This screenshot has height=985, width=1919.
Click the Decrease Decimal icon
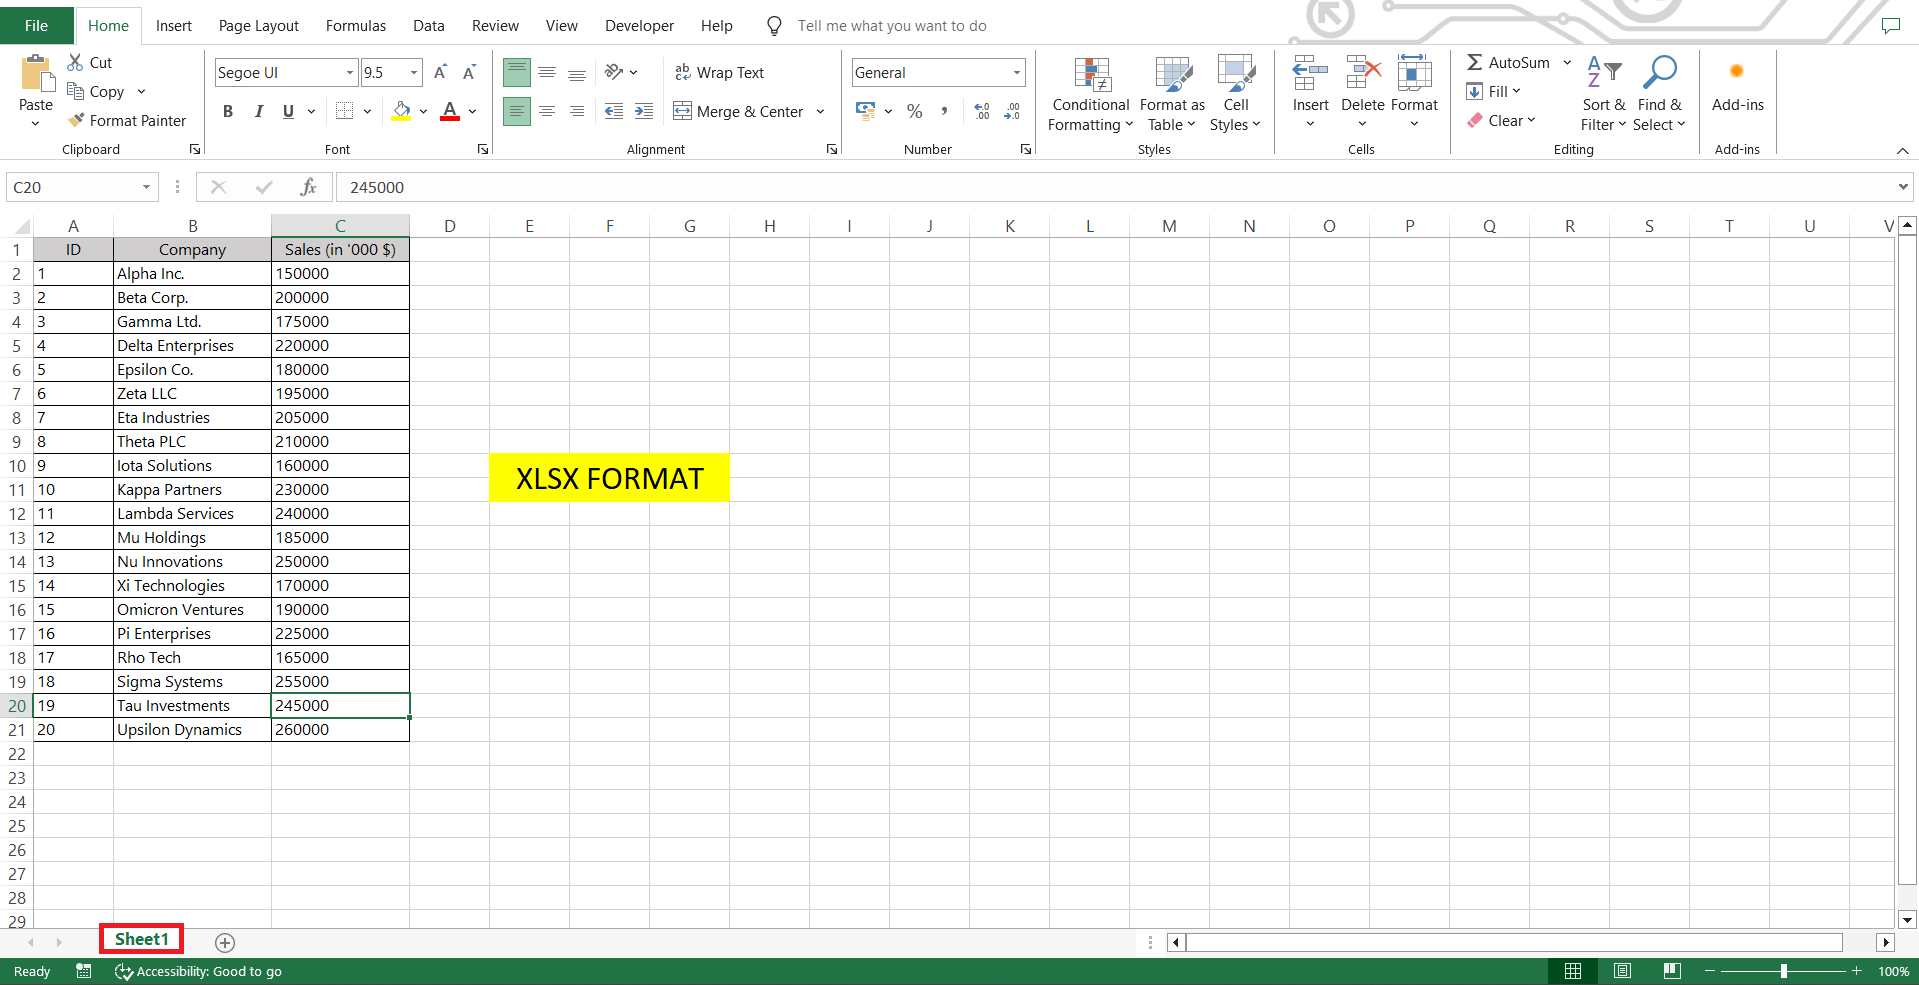click(1012, 111)
